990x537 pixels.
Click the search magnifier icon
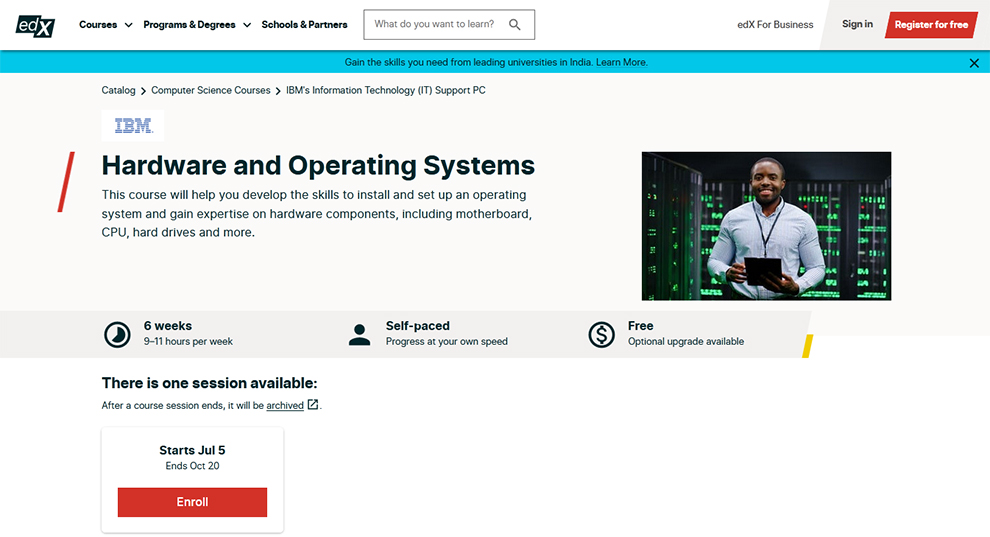[x=515, y=25]
